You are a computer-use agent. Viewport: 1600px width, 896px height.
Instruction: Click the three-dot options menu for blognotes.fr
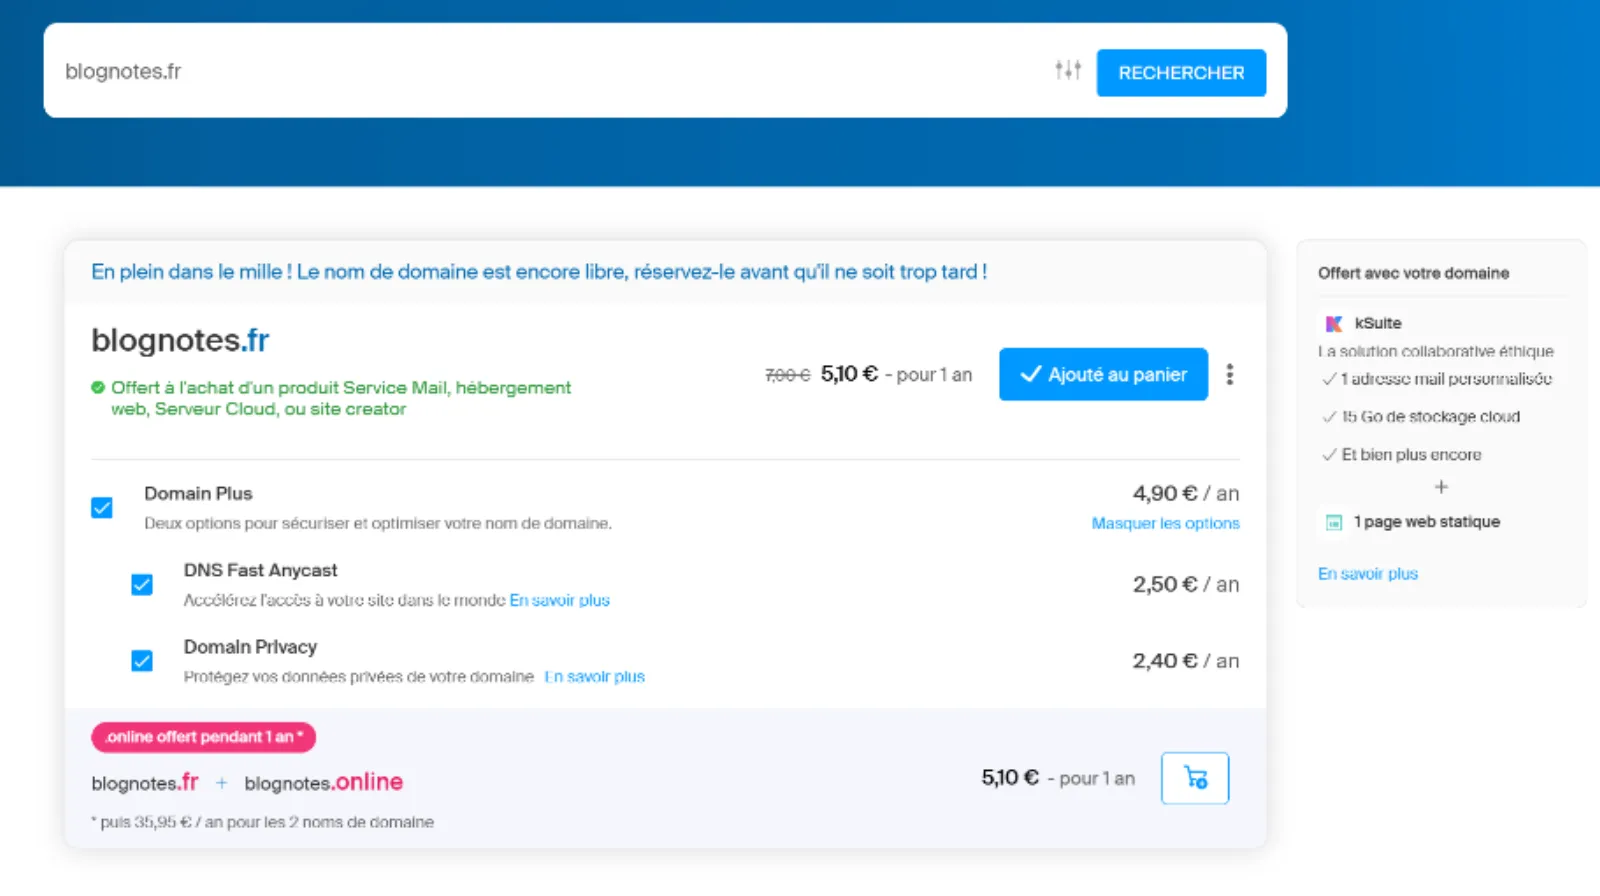point(1229,374)
